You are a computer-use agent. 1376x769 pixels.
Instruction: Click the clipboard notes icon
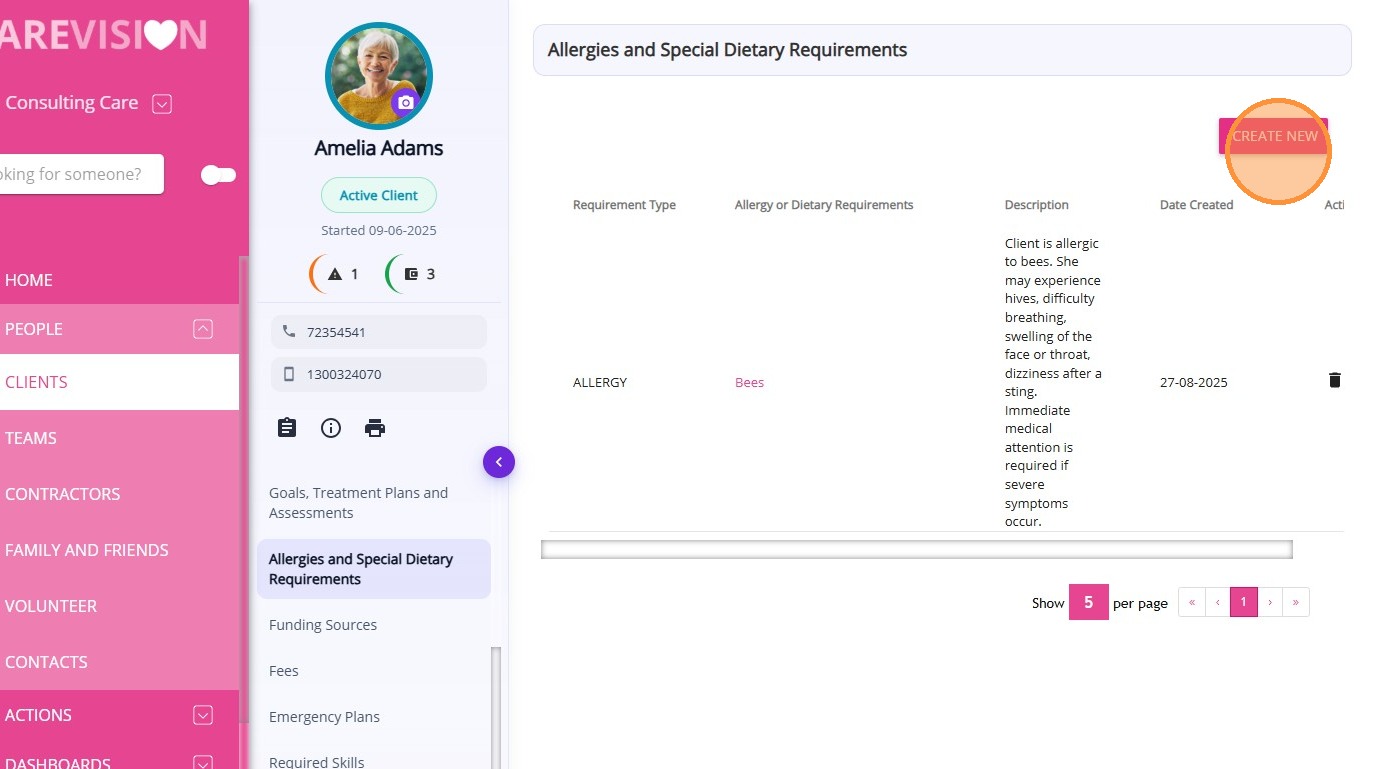(x=287, y=428)
